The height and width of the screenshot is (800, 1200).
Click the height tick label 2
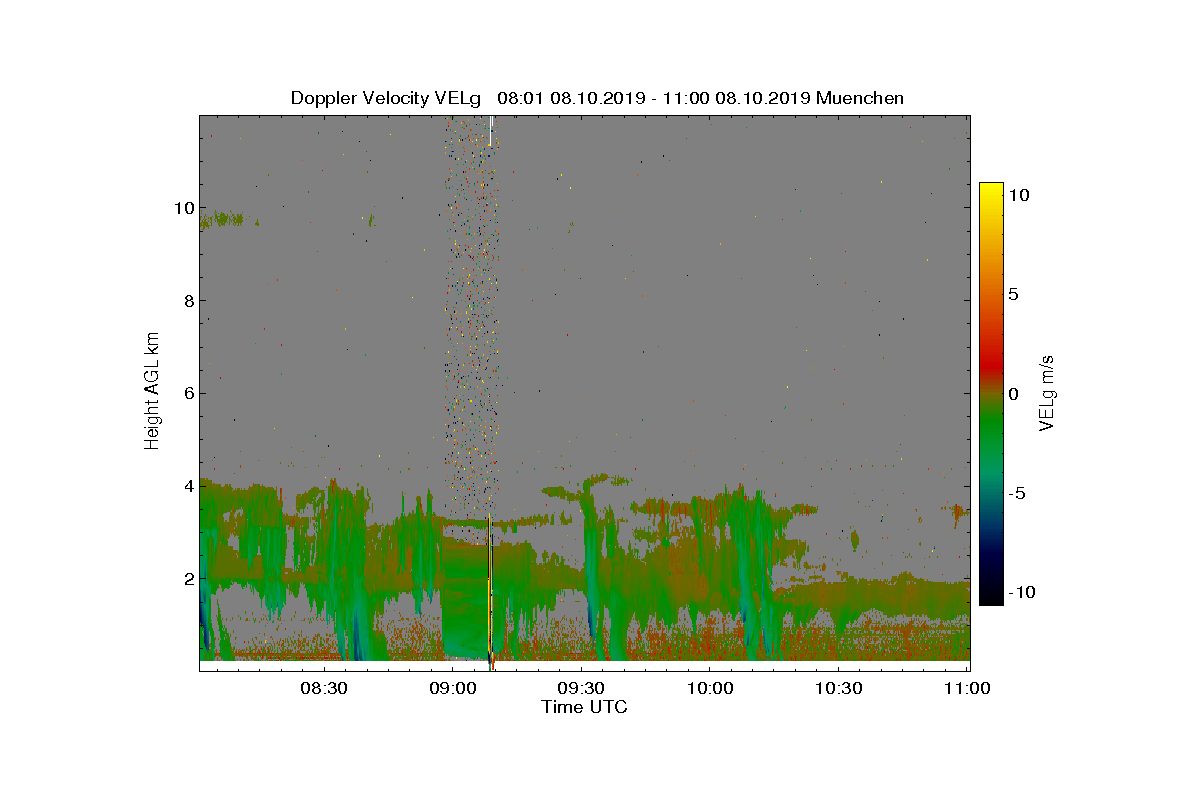(188, 578)
